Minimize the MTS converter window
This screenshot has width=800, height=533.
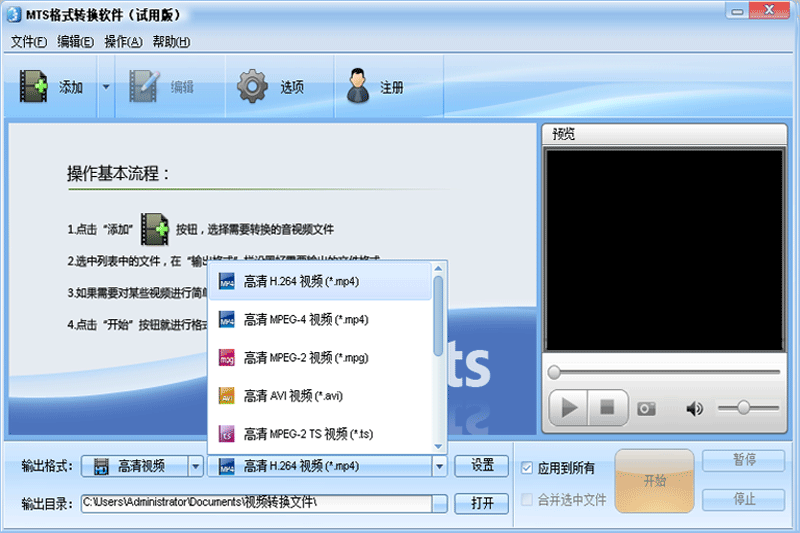point(737,11)
